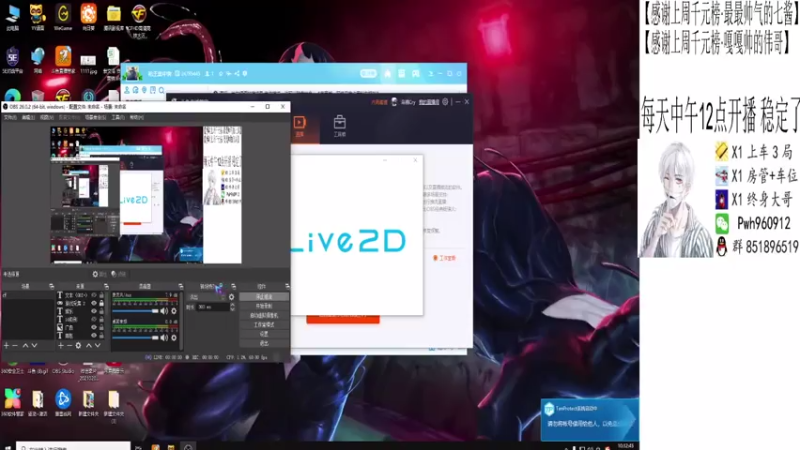Click the OBS preview canvas

[x=146, y=195]
